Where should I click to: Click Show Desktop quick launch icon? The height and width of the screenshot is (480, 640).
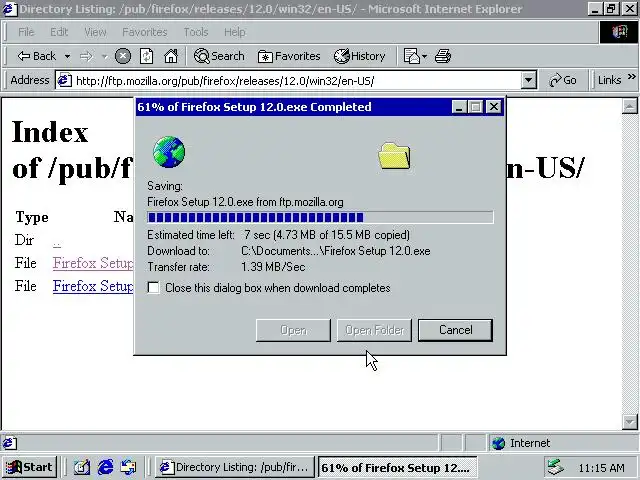pos(82,467)
